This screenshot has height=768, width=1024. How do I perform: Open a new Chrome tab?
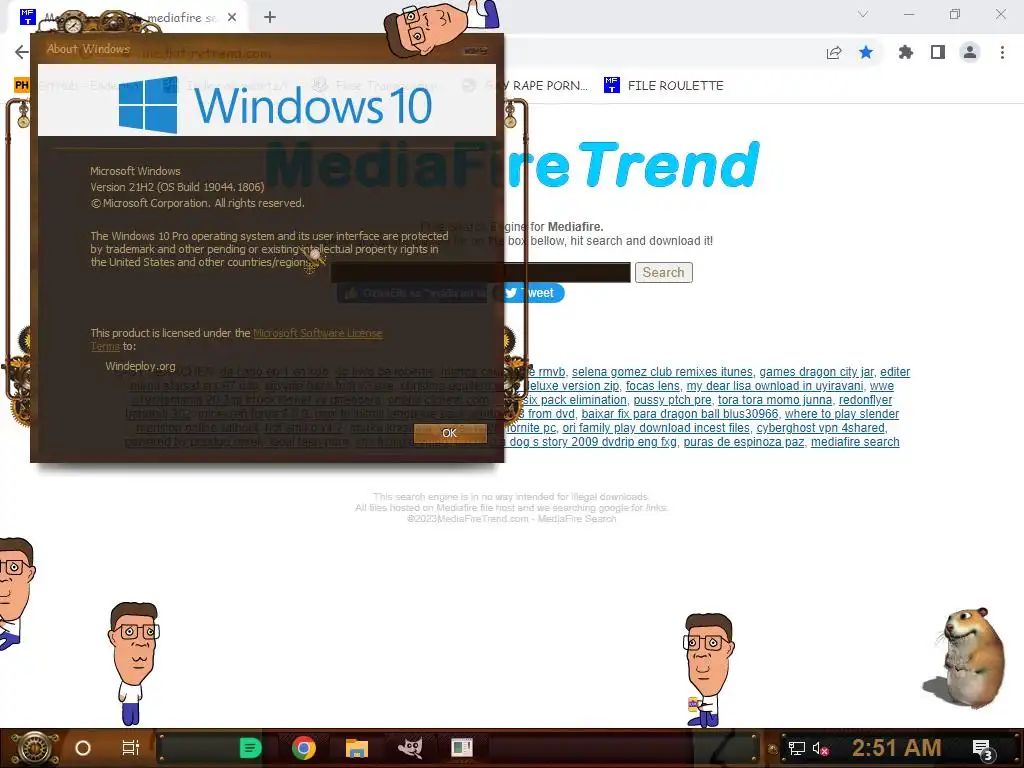(270, 17)
